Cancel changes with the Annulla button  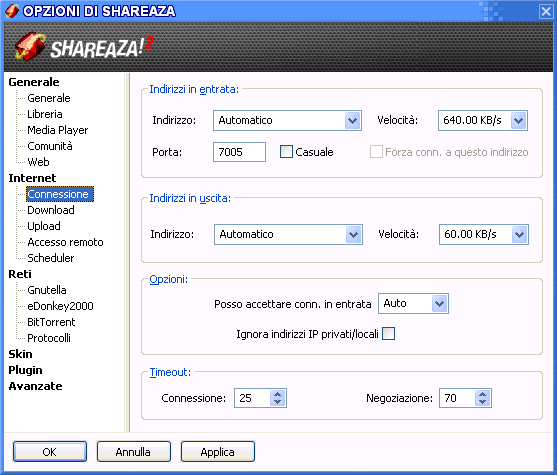[134, 452]
